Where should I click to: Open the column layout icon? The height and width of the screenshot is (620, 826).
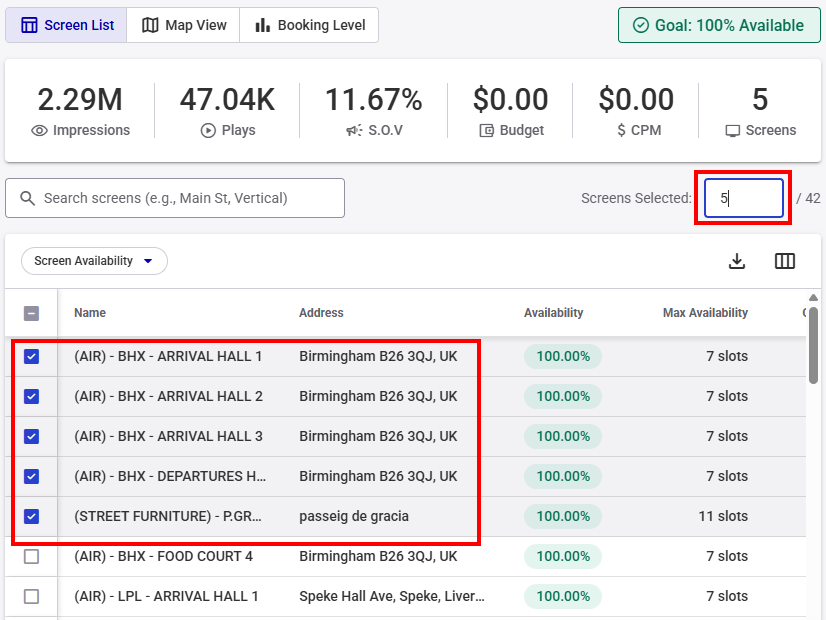pos(785,261)
